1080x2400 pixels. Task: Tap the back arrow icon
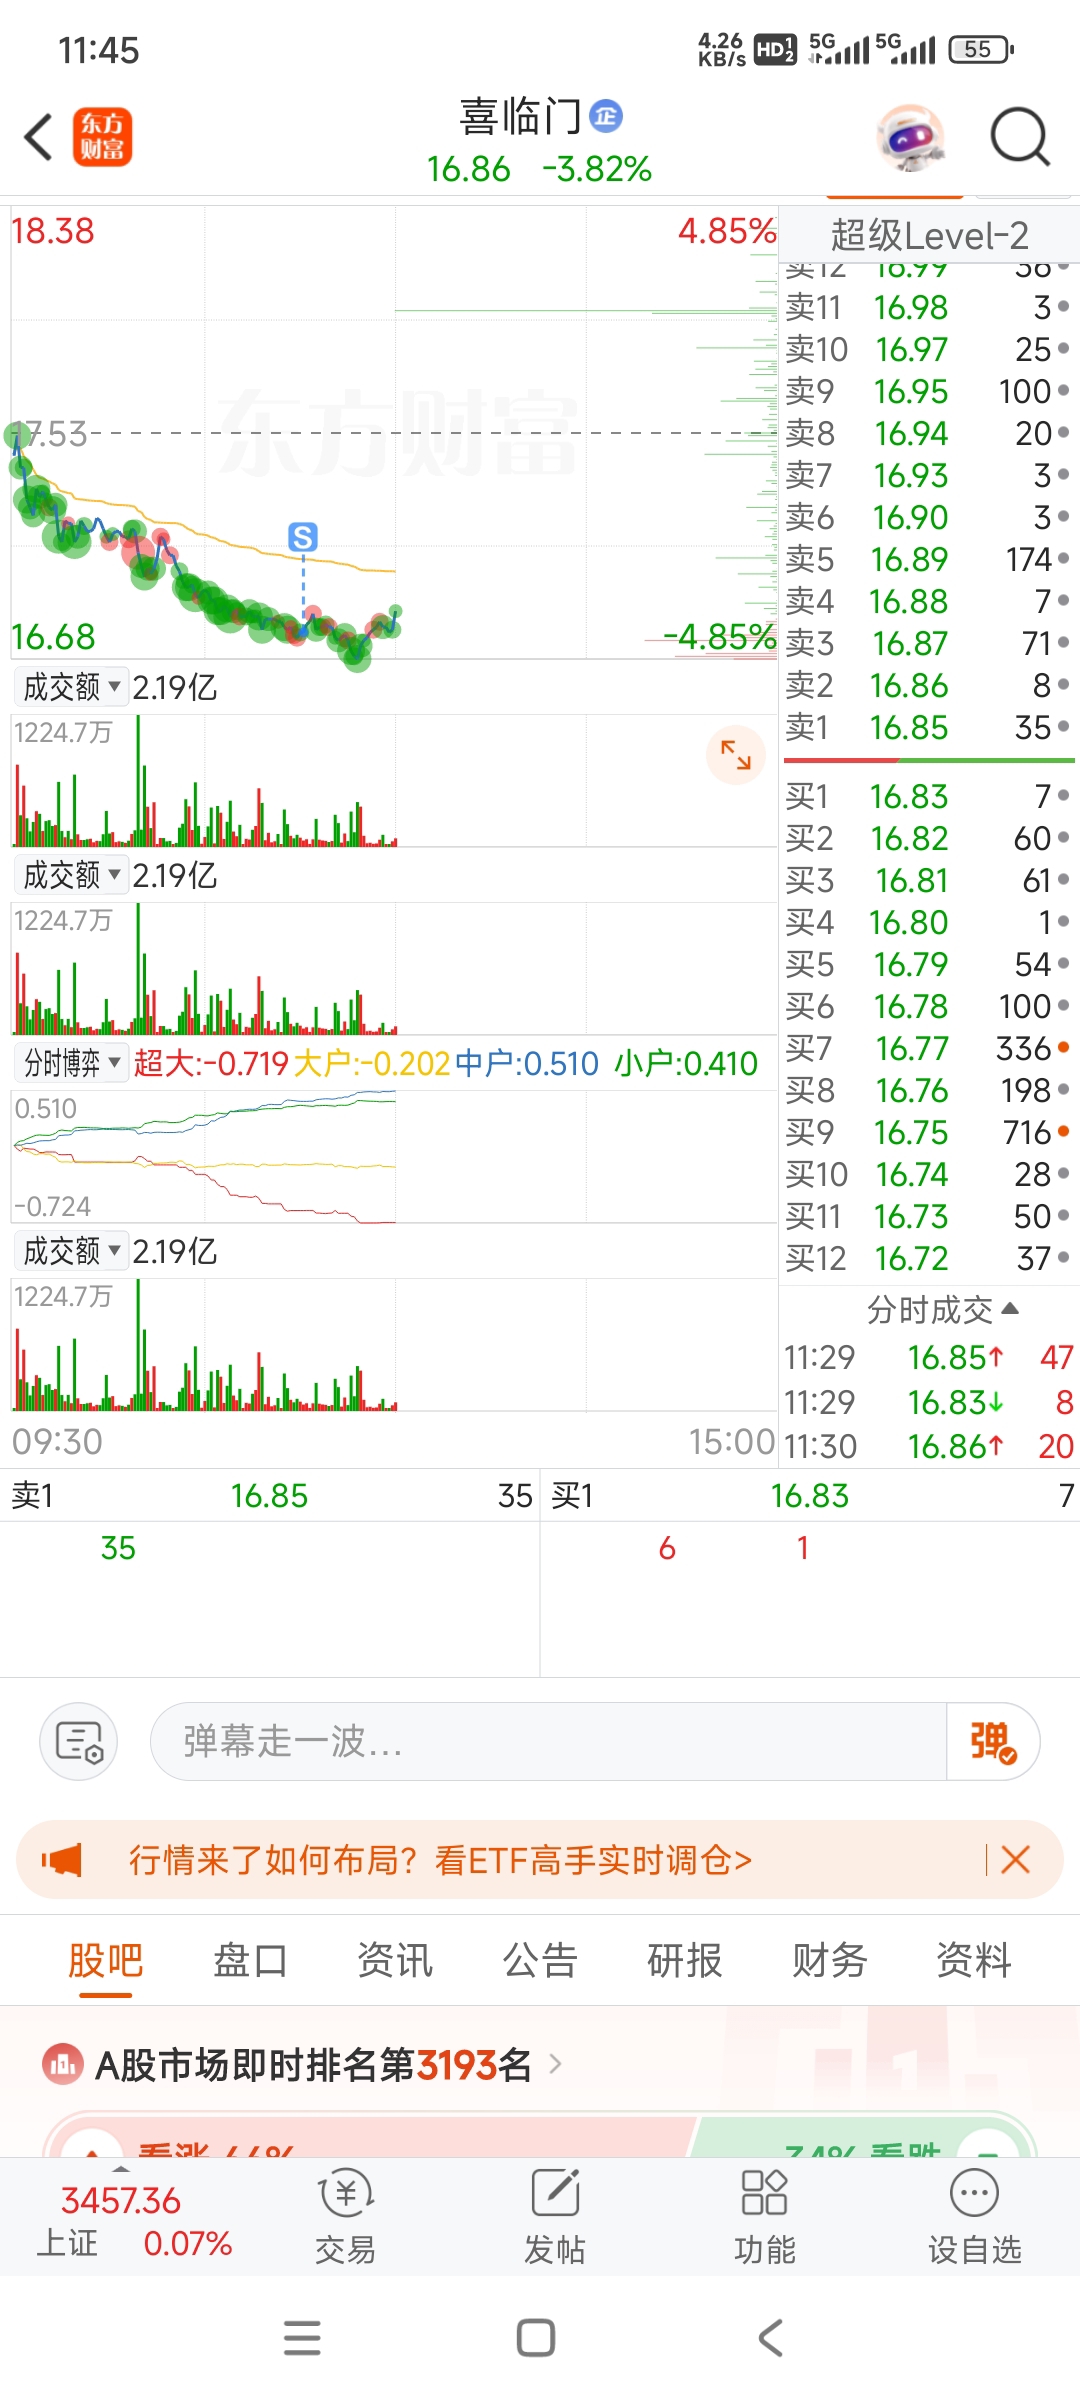[x=38, y=137]
